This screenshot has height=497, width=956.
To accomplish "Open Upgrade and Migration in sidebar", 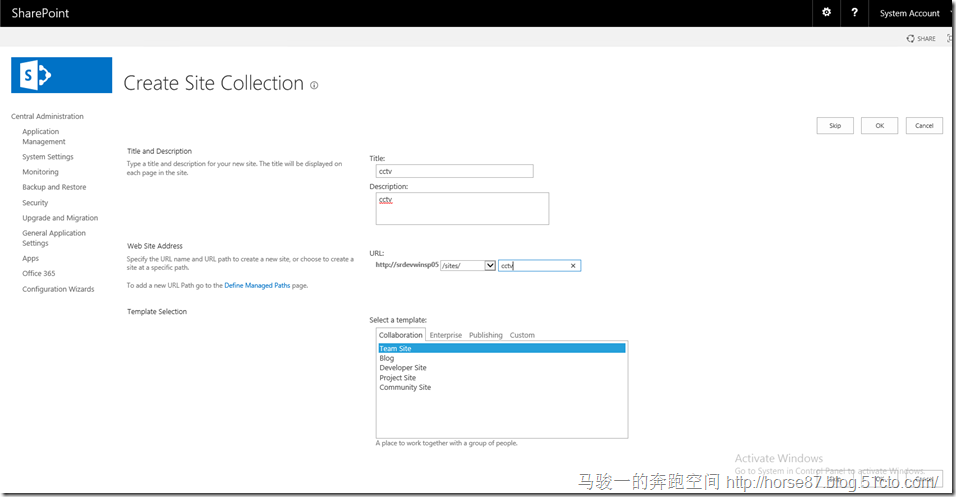I will 60,218.
